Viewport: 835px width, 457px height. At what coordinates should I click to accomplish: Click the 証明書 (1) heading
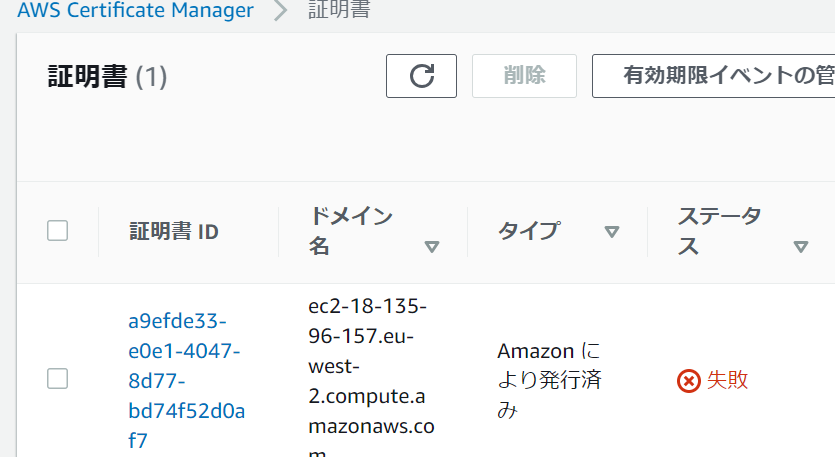[x=107, y=76]
